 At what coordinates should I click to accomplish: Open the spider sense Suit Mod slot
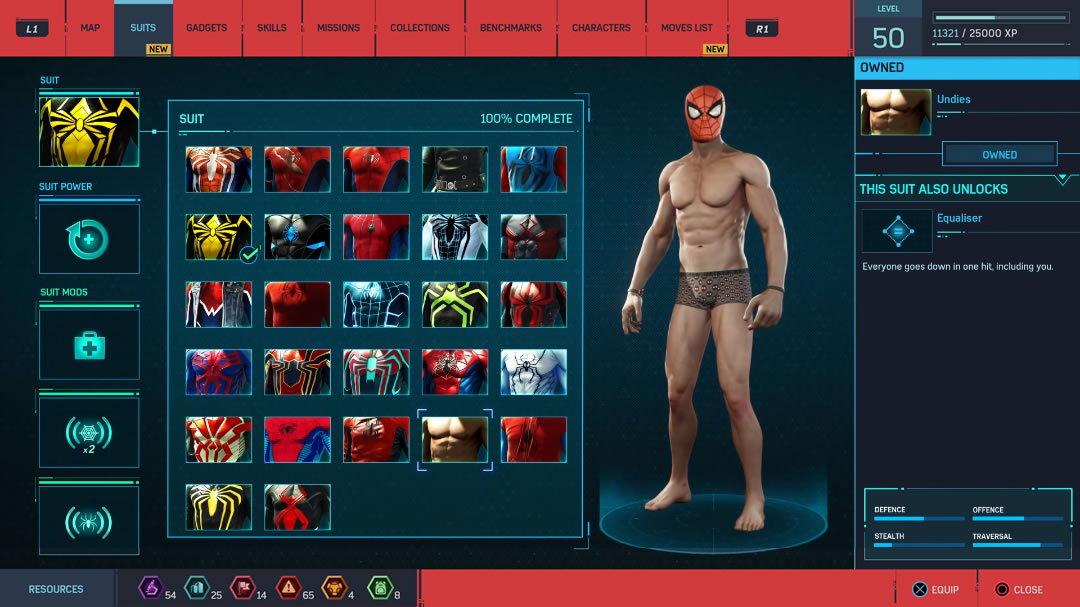[89, 521]
